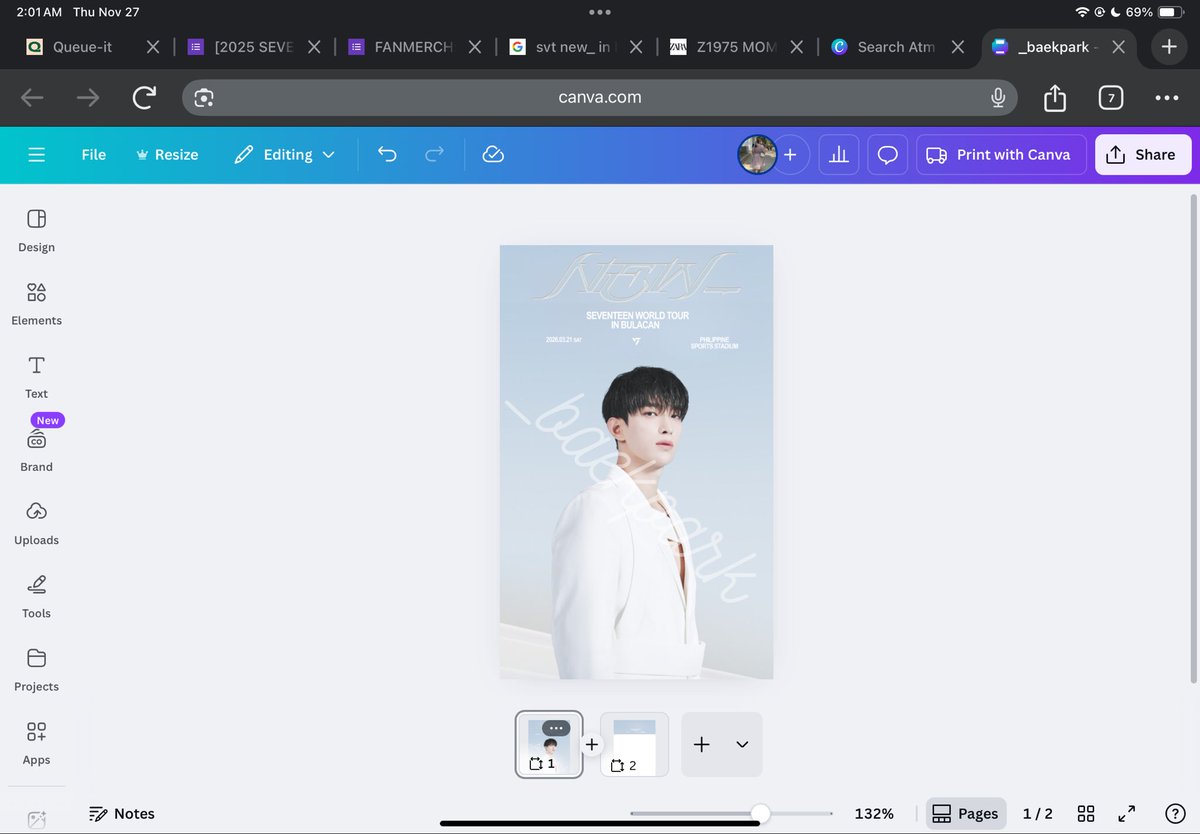Click the Share button
Image resolution: width=1200 pixels, height=834 pixels.
click(x=1143, y=155)
